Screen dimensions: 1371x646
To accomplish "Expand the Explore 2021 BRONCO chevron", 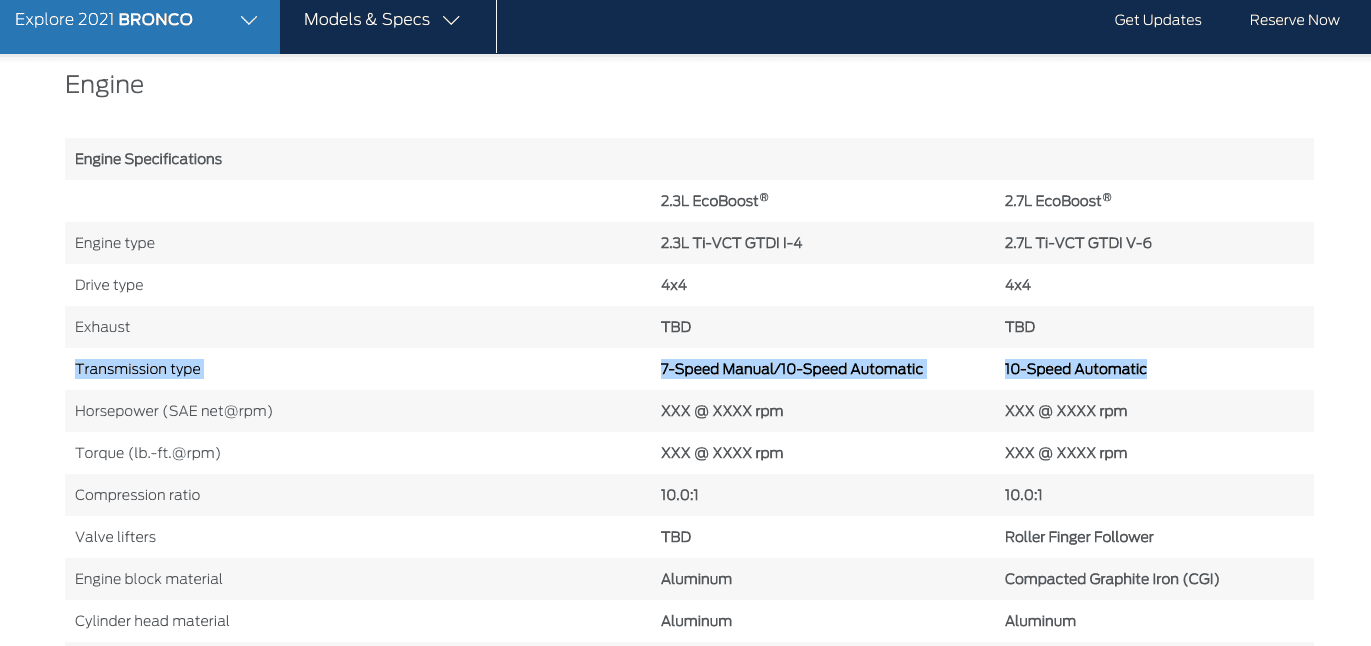I will coord(249,20).
